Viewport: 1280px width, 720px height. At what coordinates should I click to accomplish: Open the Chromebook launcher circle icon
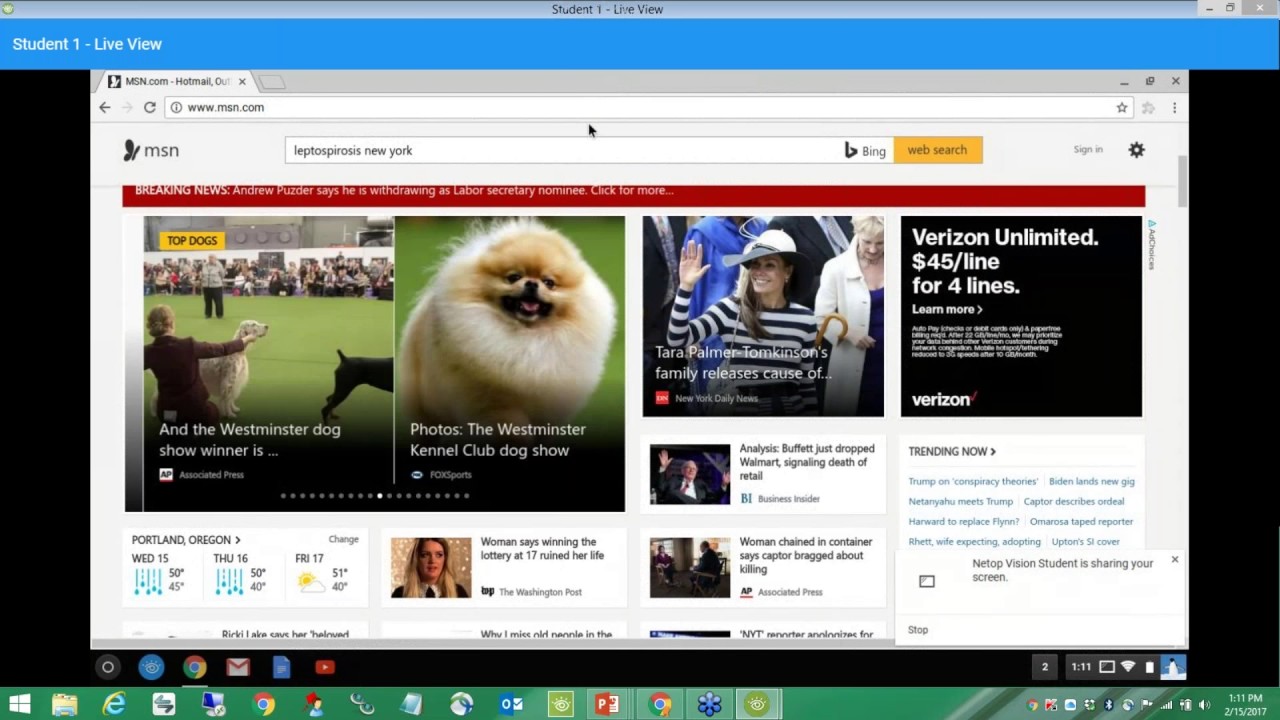(x=108, y=667)
